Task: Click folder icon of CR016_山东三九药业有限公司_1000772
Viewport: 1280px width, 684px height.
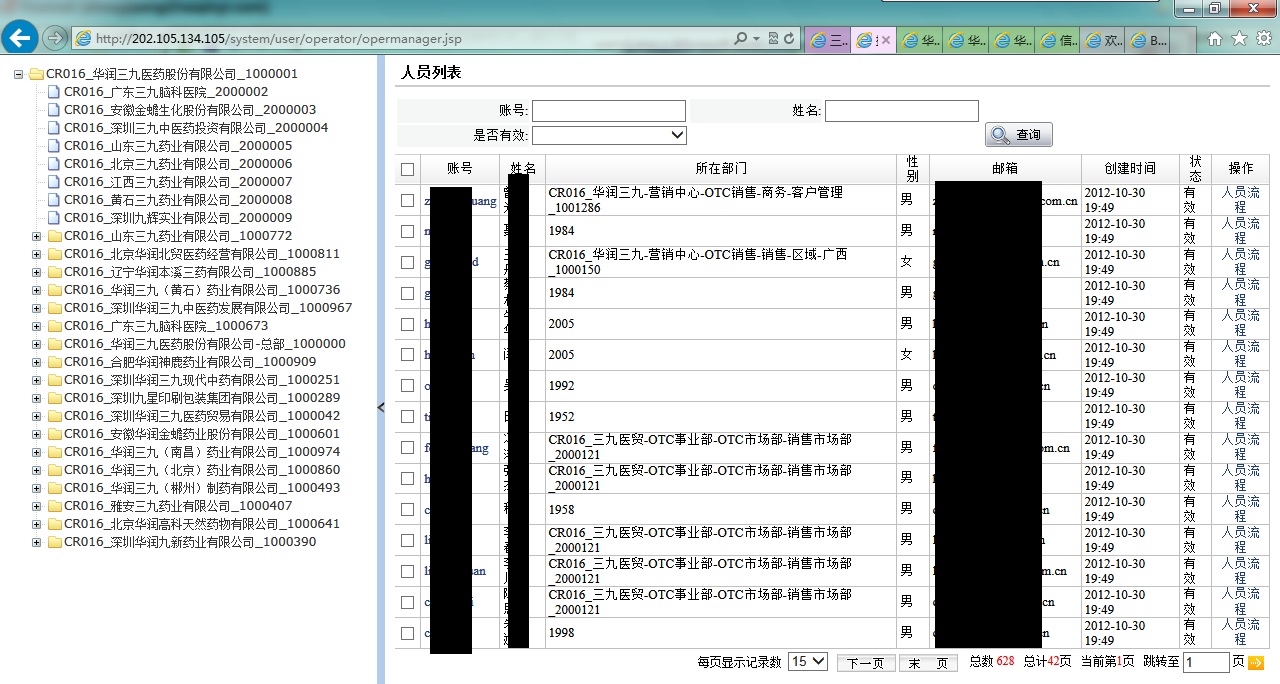Action: pos(54,236)
